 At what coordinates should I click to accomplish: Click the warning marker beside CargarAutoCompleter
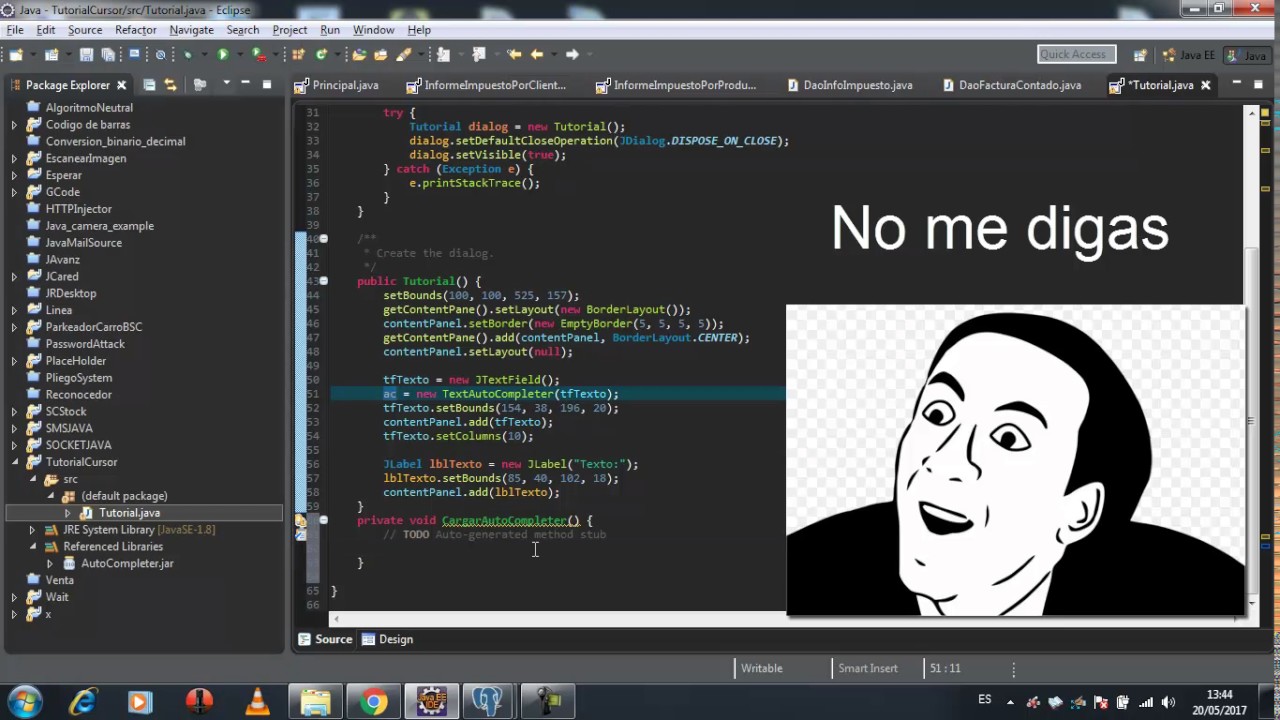tap(300, 521)
